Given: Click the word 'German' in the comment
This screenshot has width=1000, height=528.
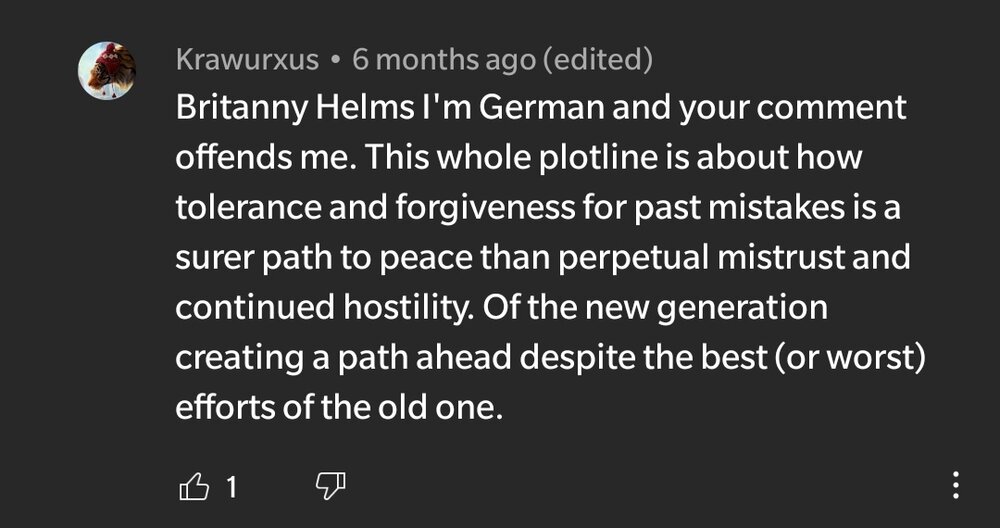Looking at the screenshot, I should (x=541, y=108).
